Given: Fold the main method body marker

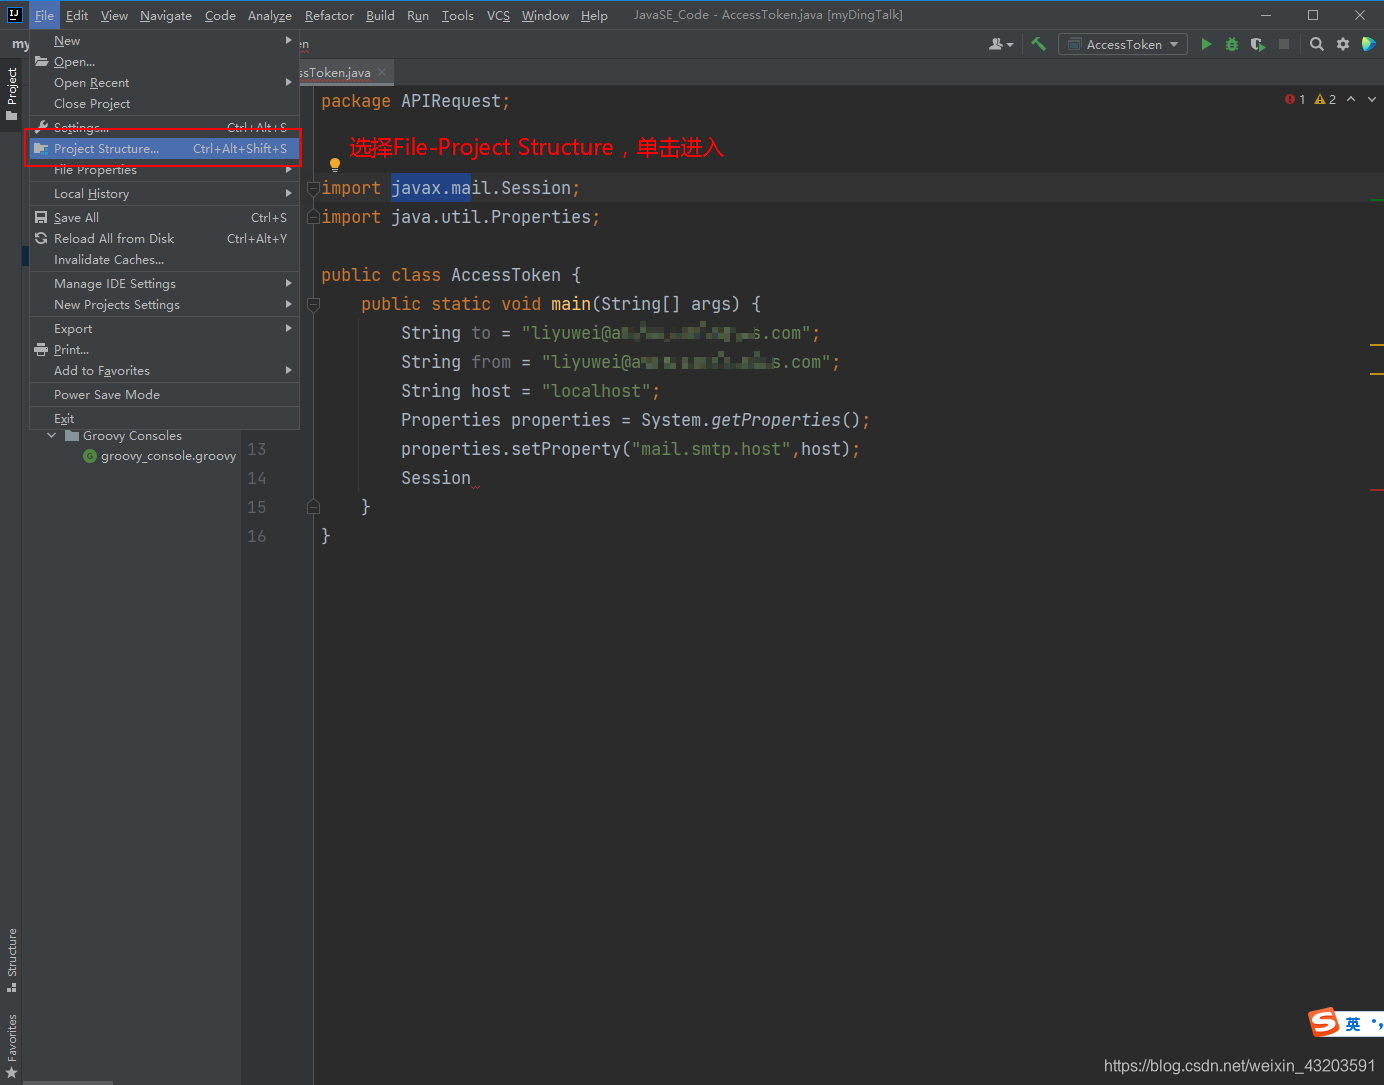Looking at the screenshot, I should coord(313,304).
